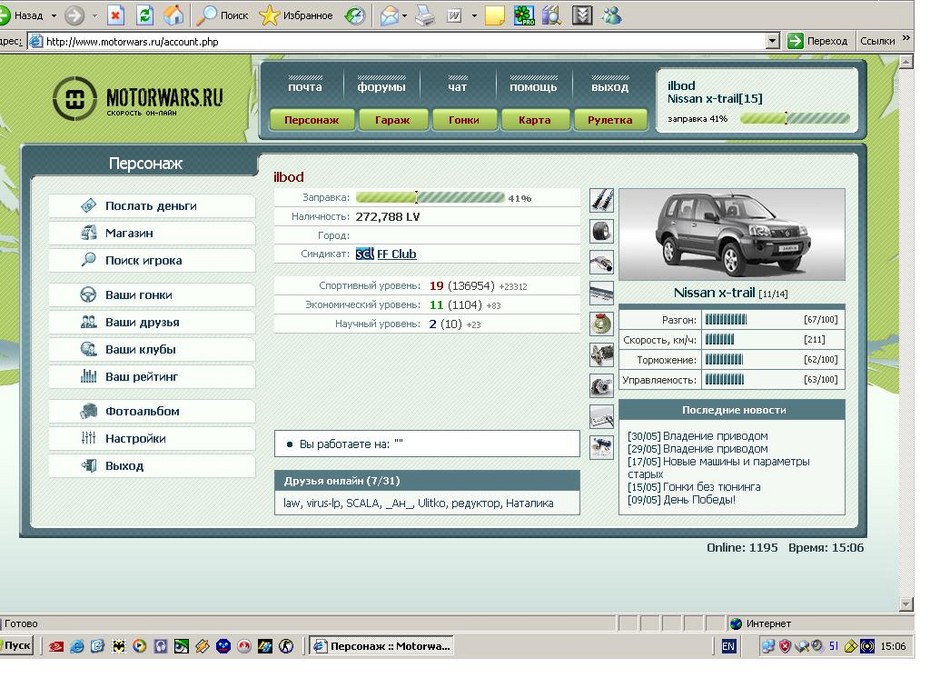Open the Рулетка tab

610,120
